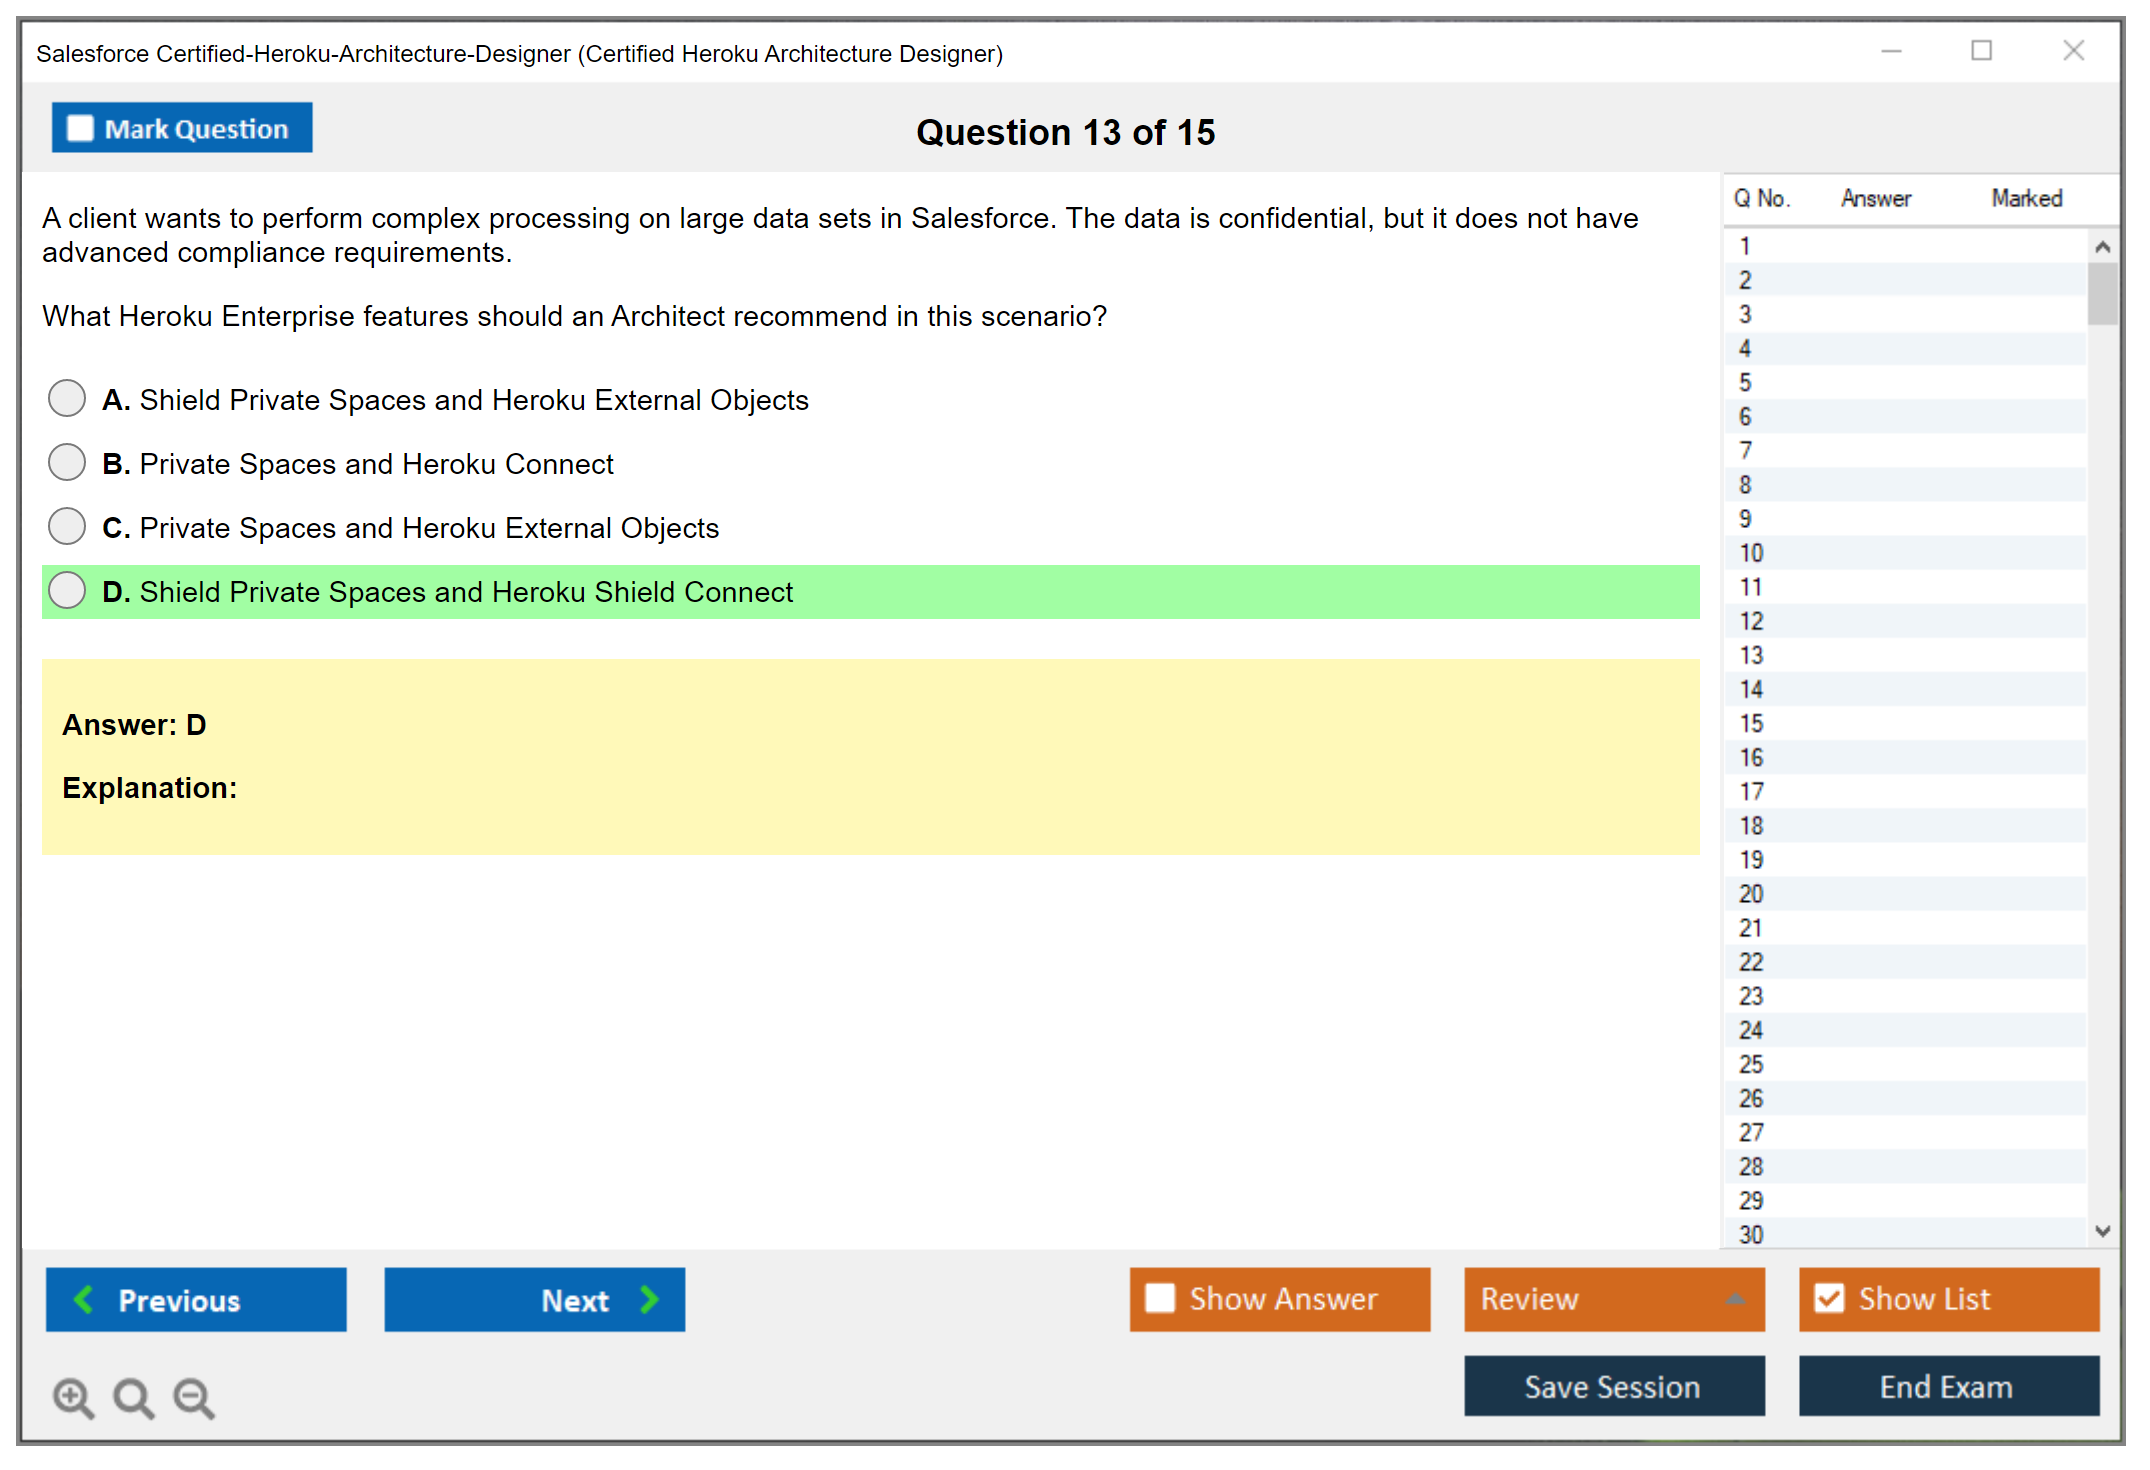
Task: Maximize the exam window
Action: [1981, 51]
